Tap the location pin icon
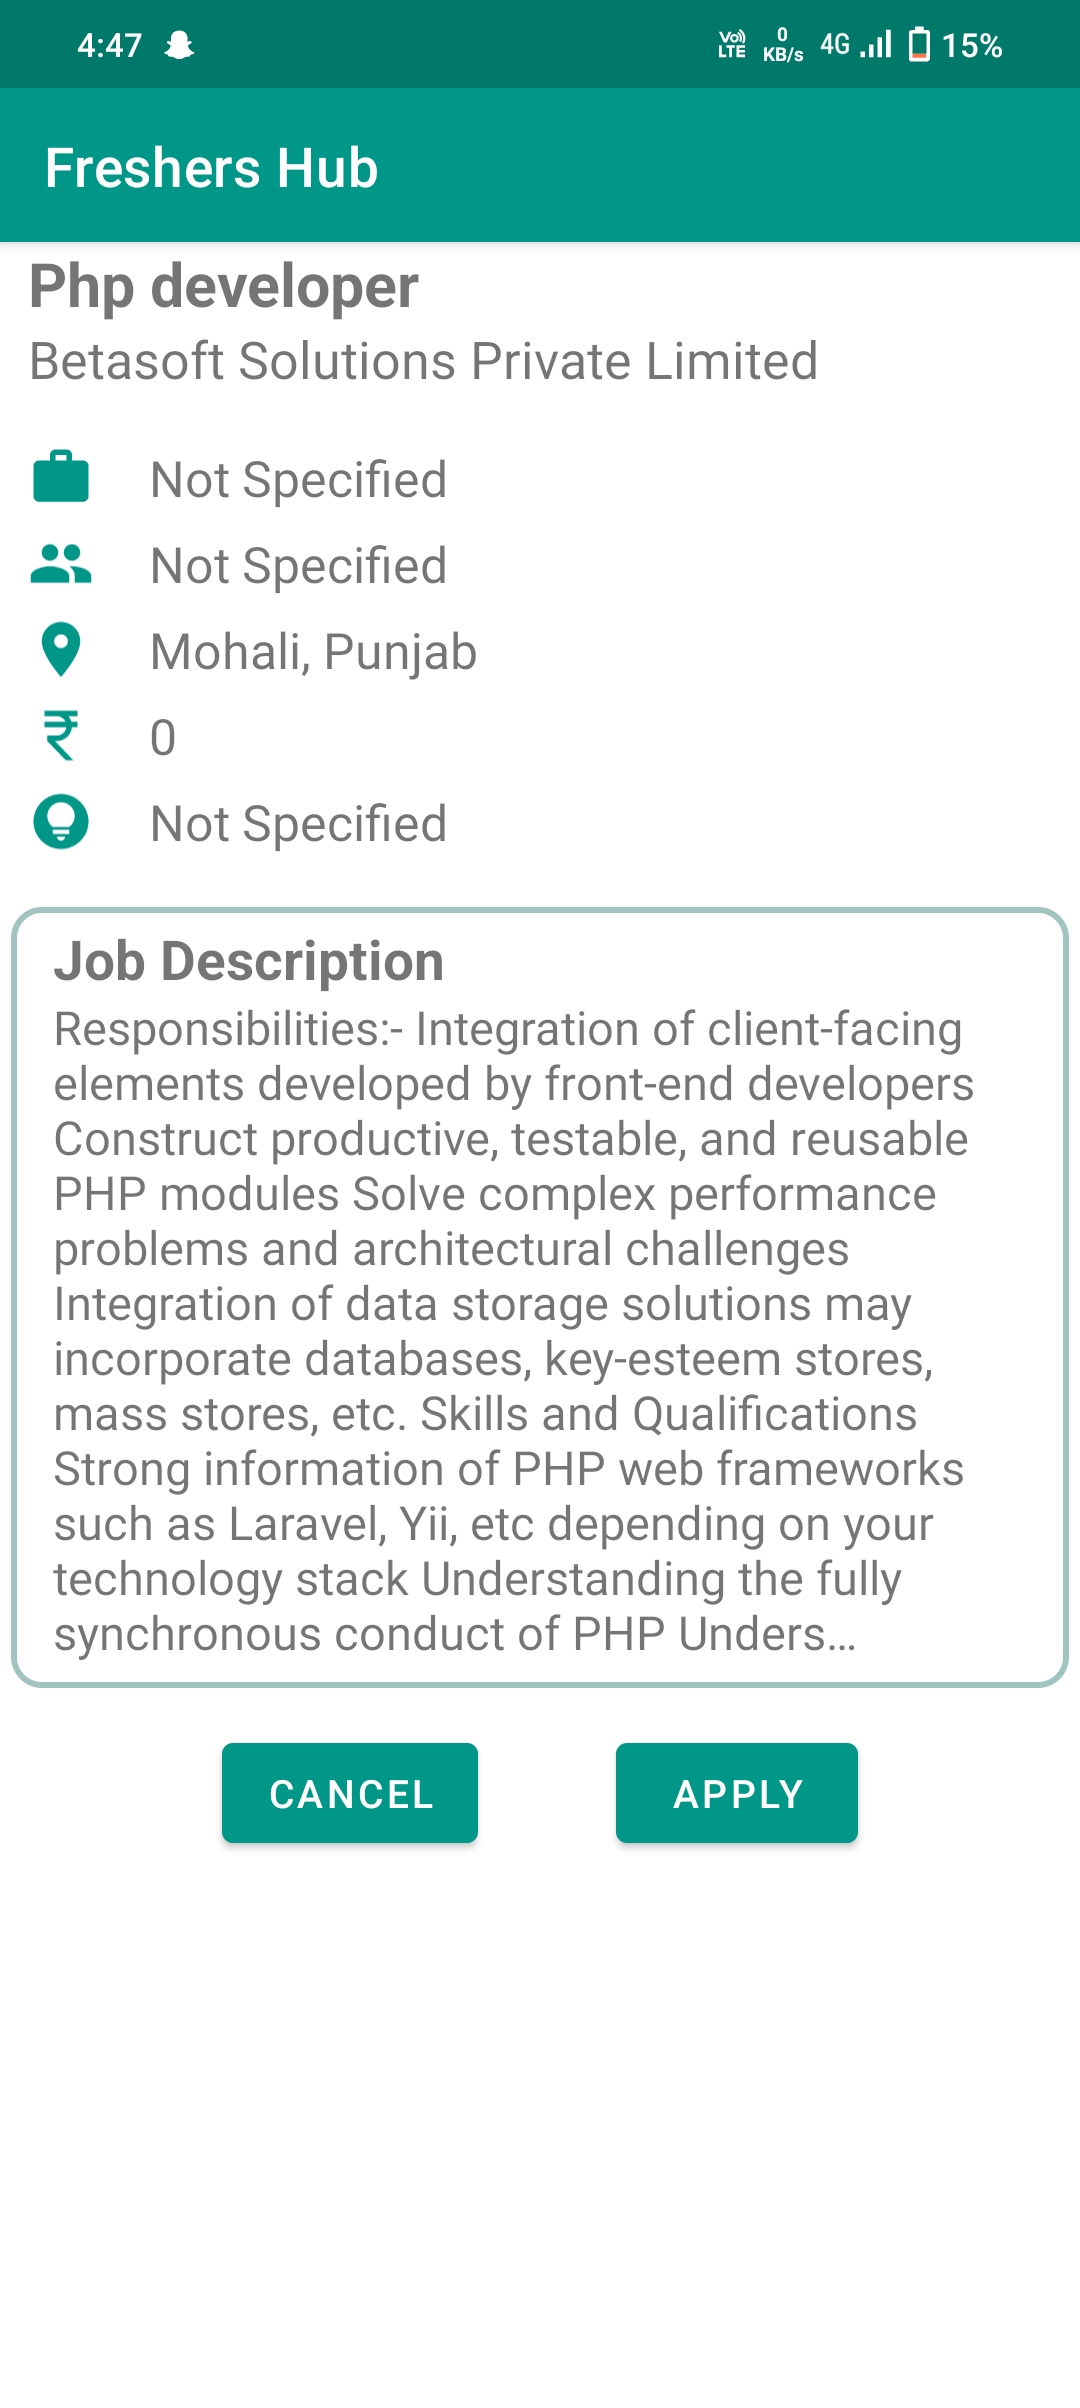1080x2408 pixels. coord(61,650)
